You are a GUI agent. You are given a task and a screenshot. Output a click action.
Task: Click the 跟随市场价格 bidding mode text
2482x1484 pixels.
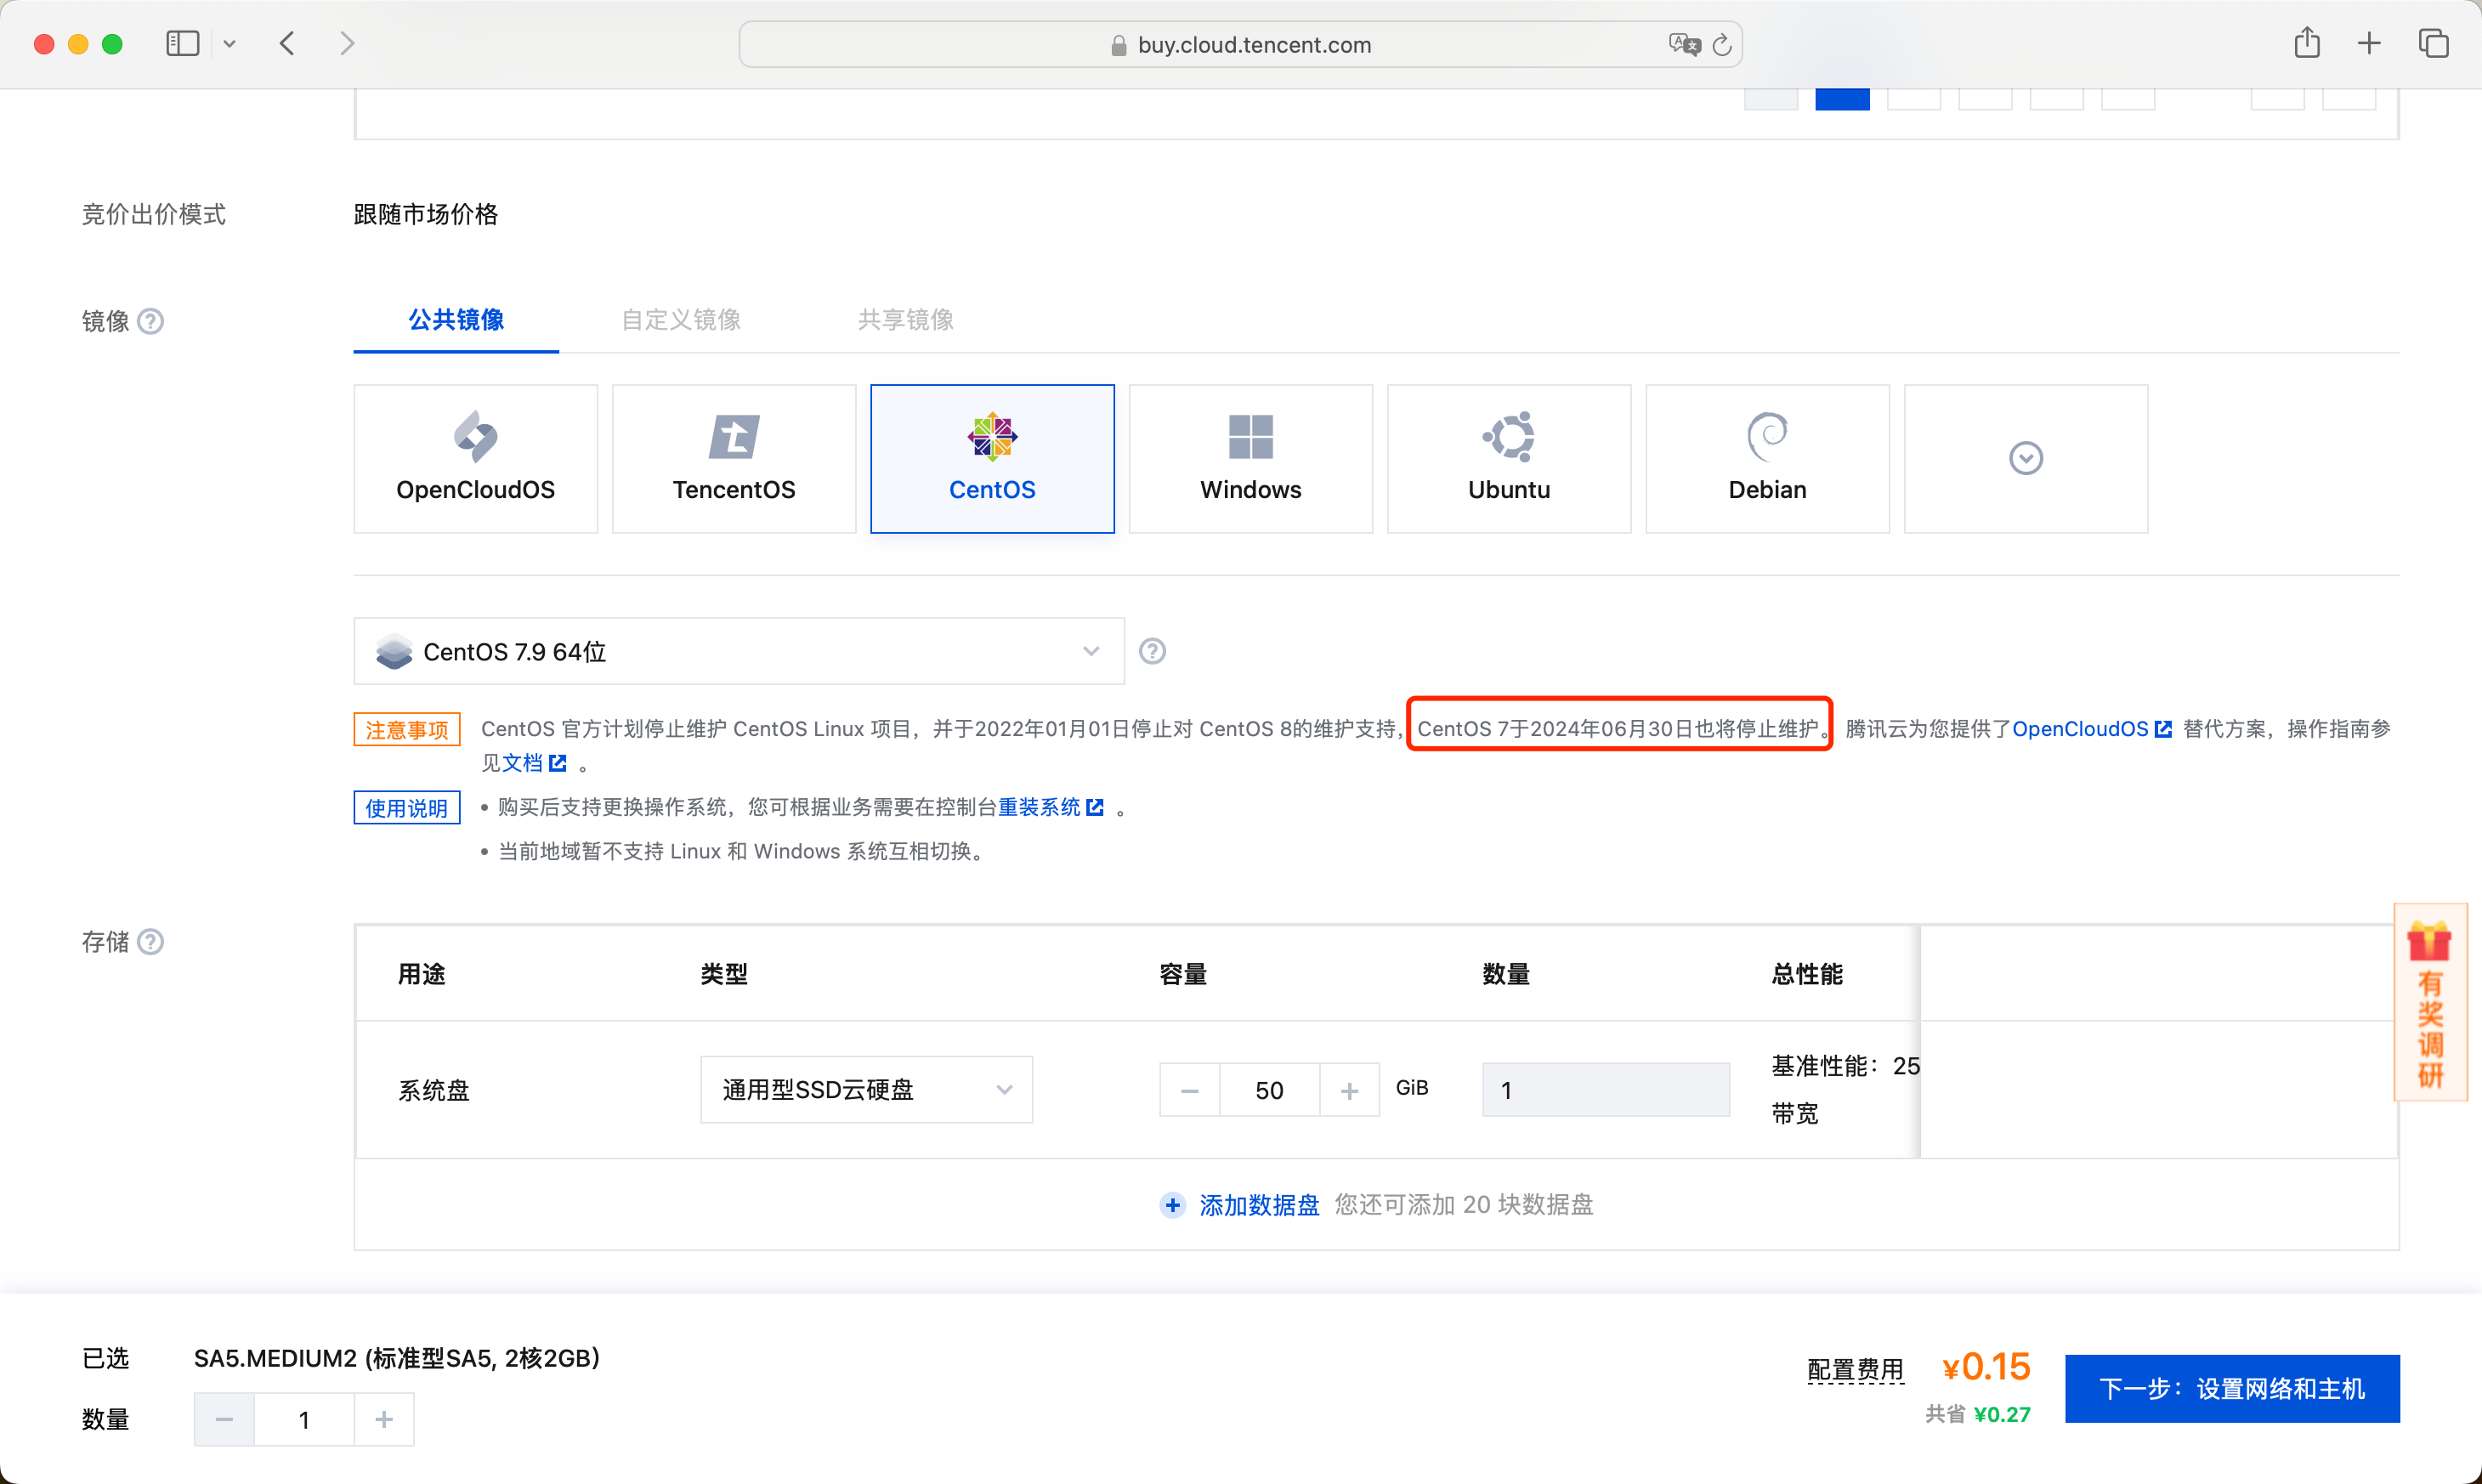point(426,214)
